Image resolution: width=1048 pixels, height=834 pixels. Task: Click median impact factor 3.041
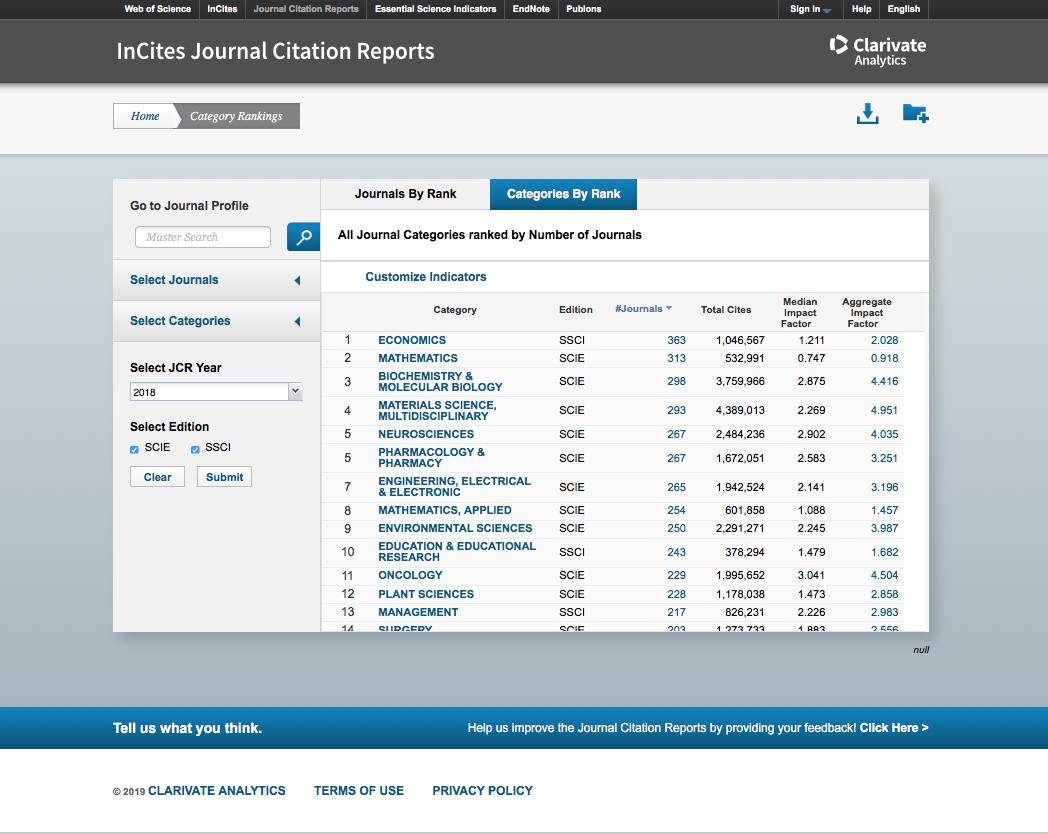811,575
